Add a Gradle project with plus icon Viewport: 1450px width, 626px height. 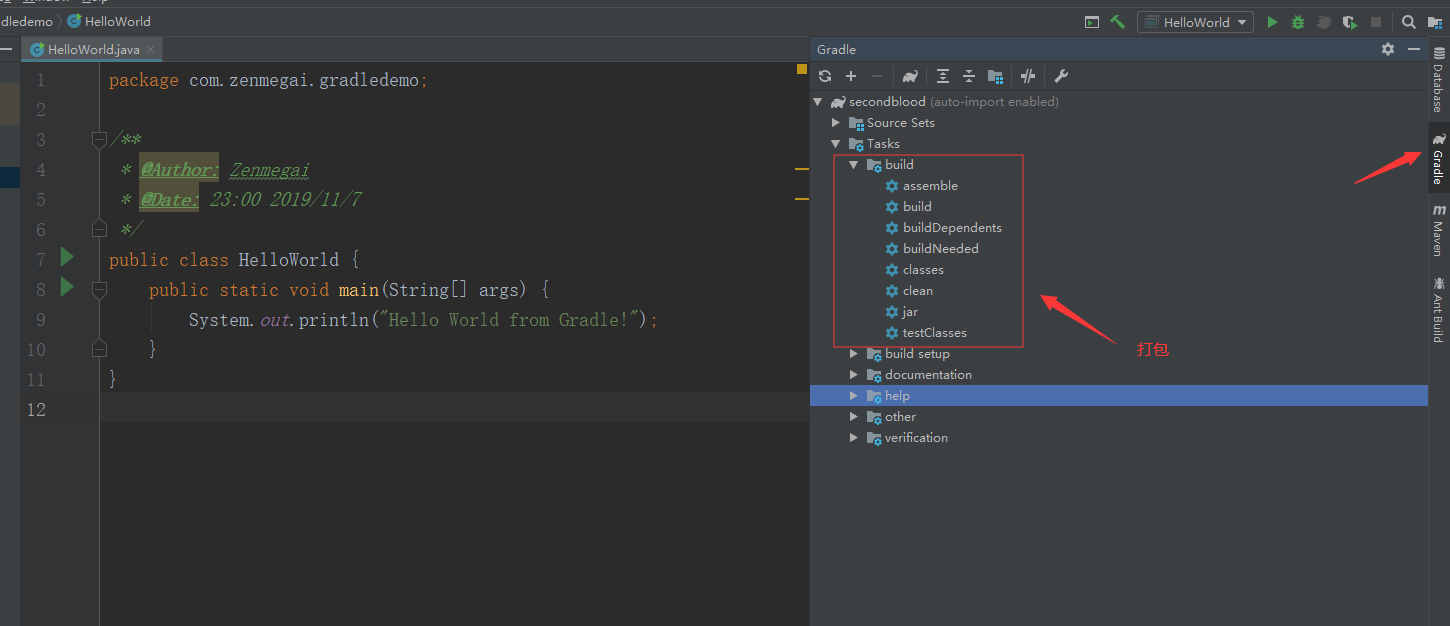(x=851, y=76)
